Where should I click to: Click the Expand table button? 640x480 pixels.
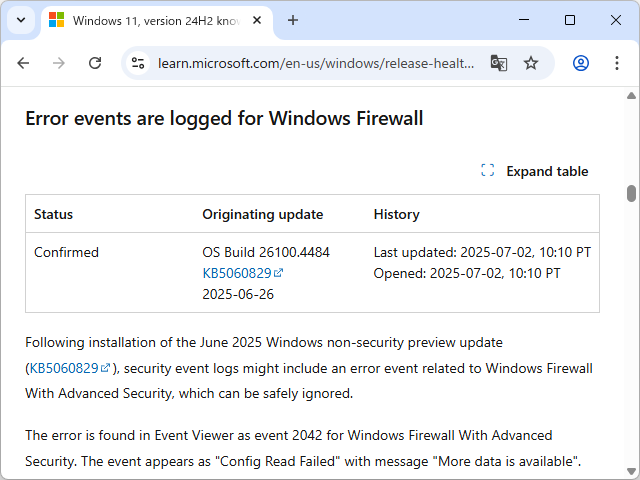535,171
